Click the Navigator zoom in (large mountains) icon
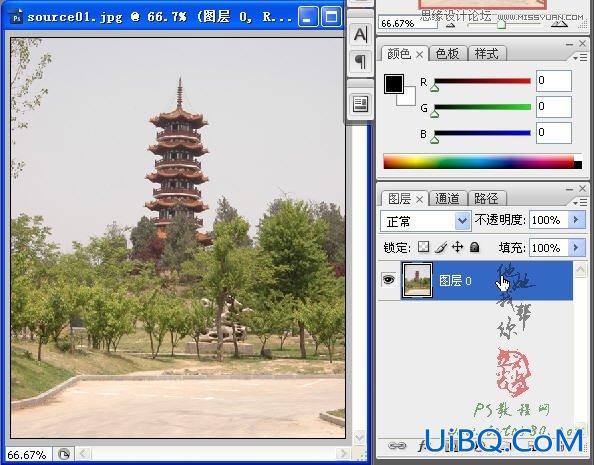Screen dimensions: 594x465 (559, 25)
